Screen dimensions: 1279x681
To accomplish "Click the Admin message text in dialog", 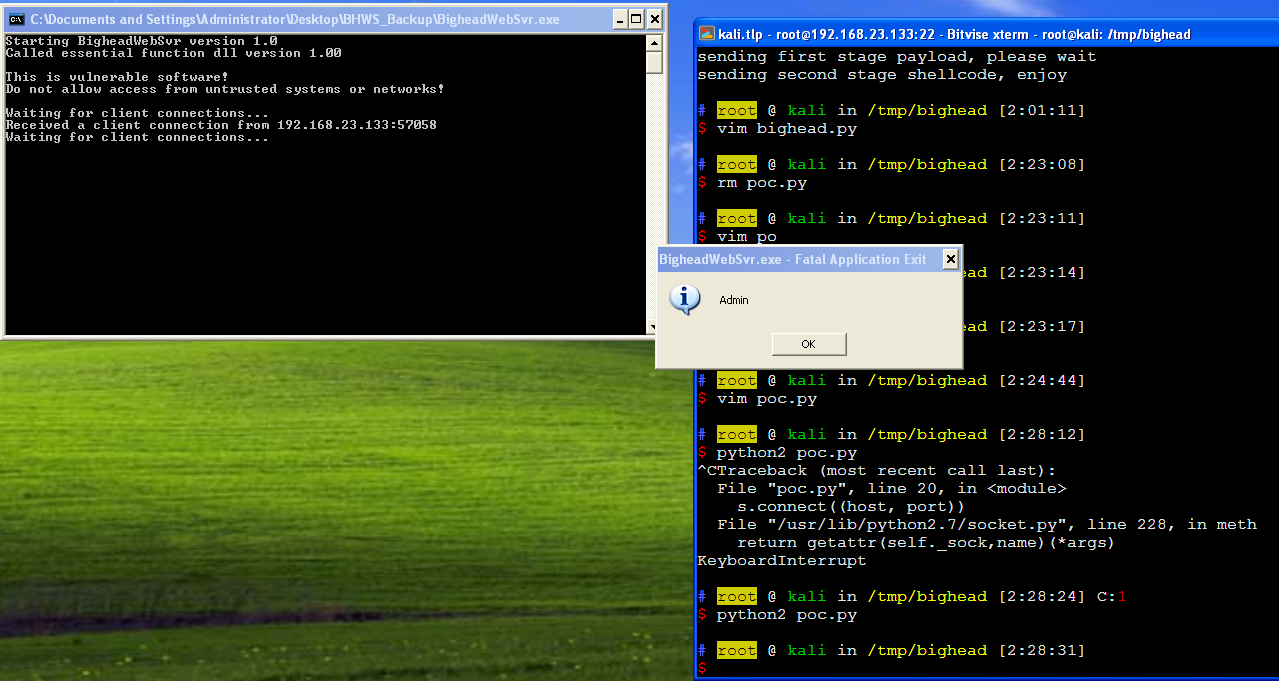I will coord(733,300).
